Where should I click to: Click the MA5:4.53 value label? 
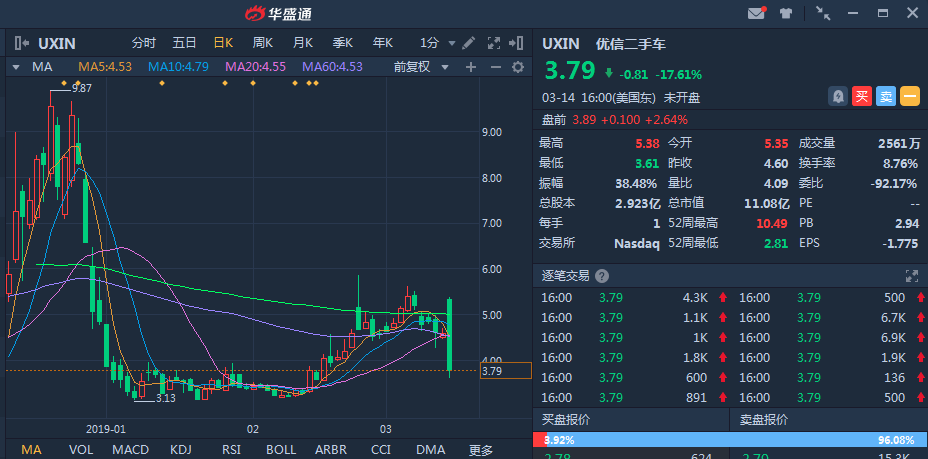click(x=105, y=67)
